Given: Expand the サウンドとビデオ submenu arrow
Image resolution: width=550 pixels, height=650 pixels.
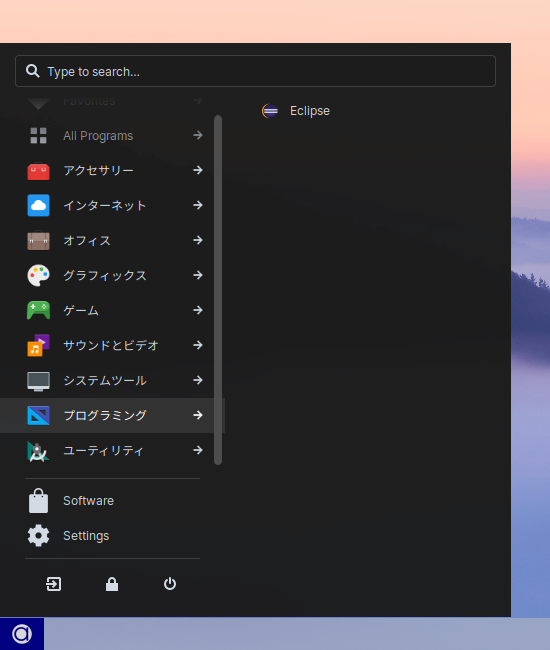Looking at the screenshot, I should [198, 345].
